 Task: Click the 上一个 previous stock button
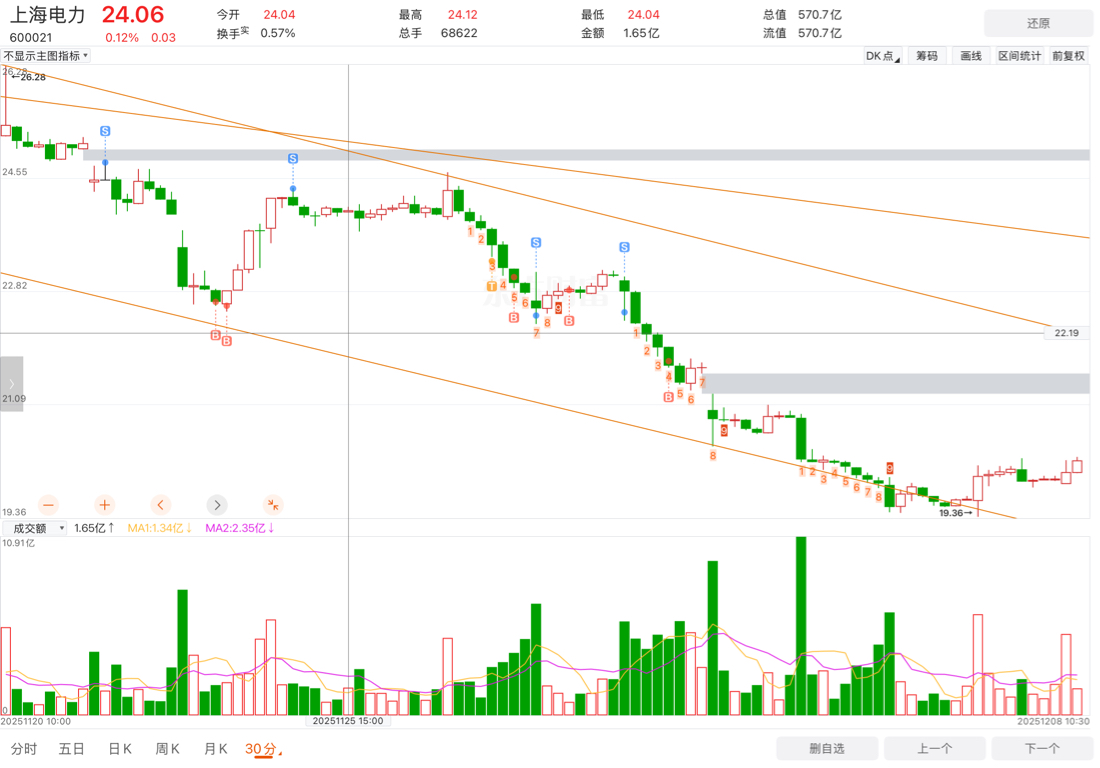934,748
